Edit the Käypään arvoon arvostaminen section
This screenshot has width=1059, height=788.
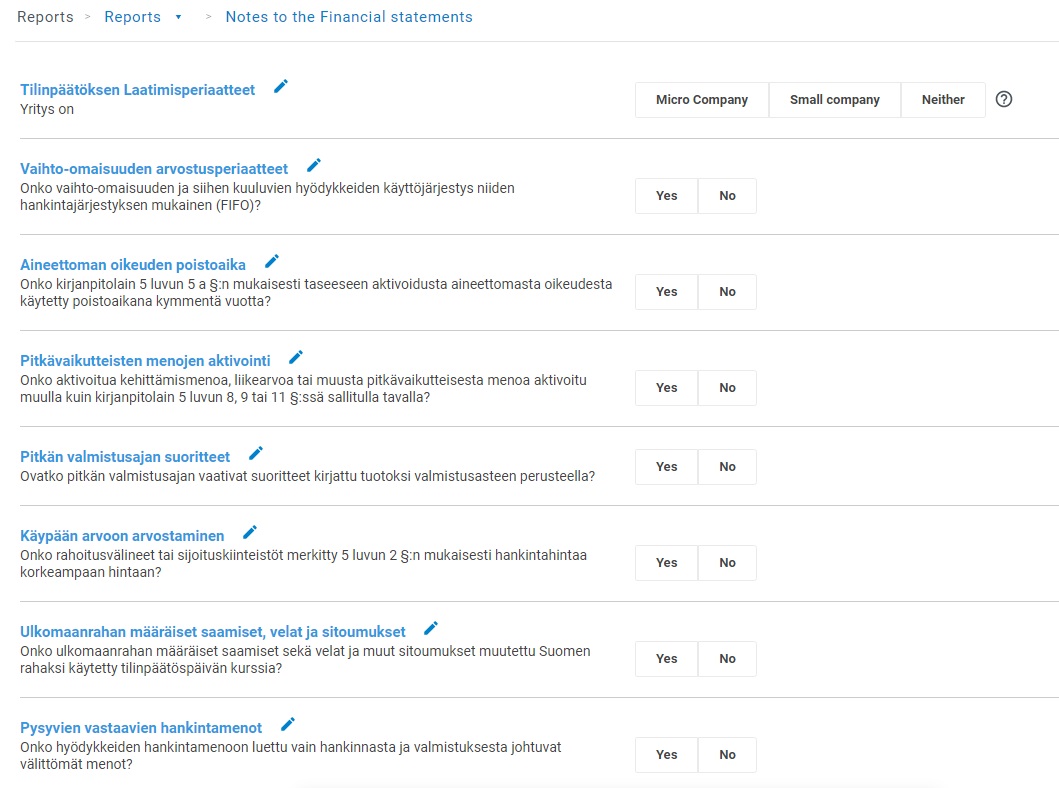pos(250,532)
